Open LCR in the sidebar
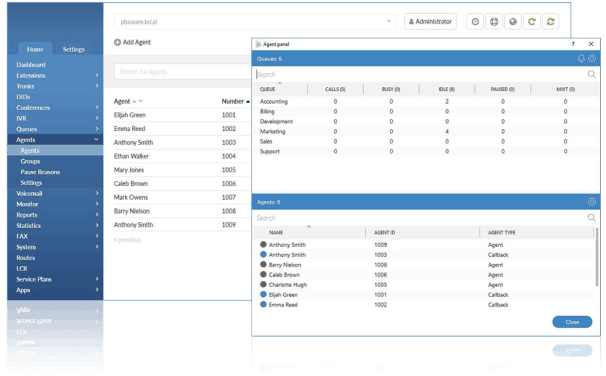Image resolution: width=606 pixels, height=376 pixels. (22, 269)
